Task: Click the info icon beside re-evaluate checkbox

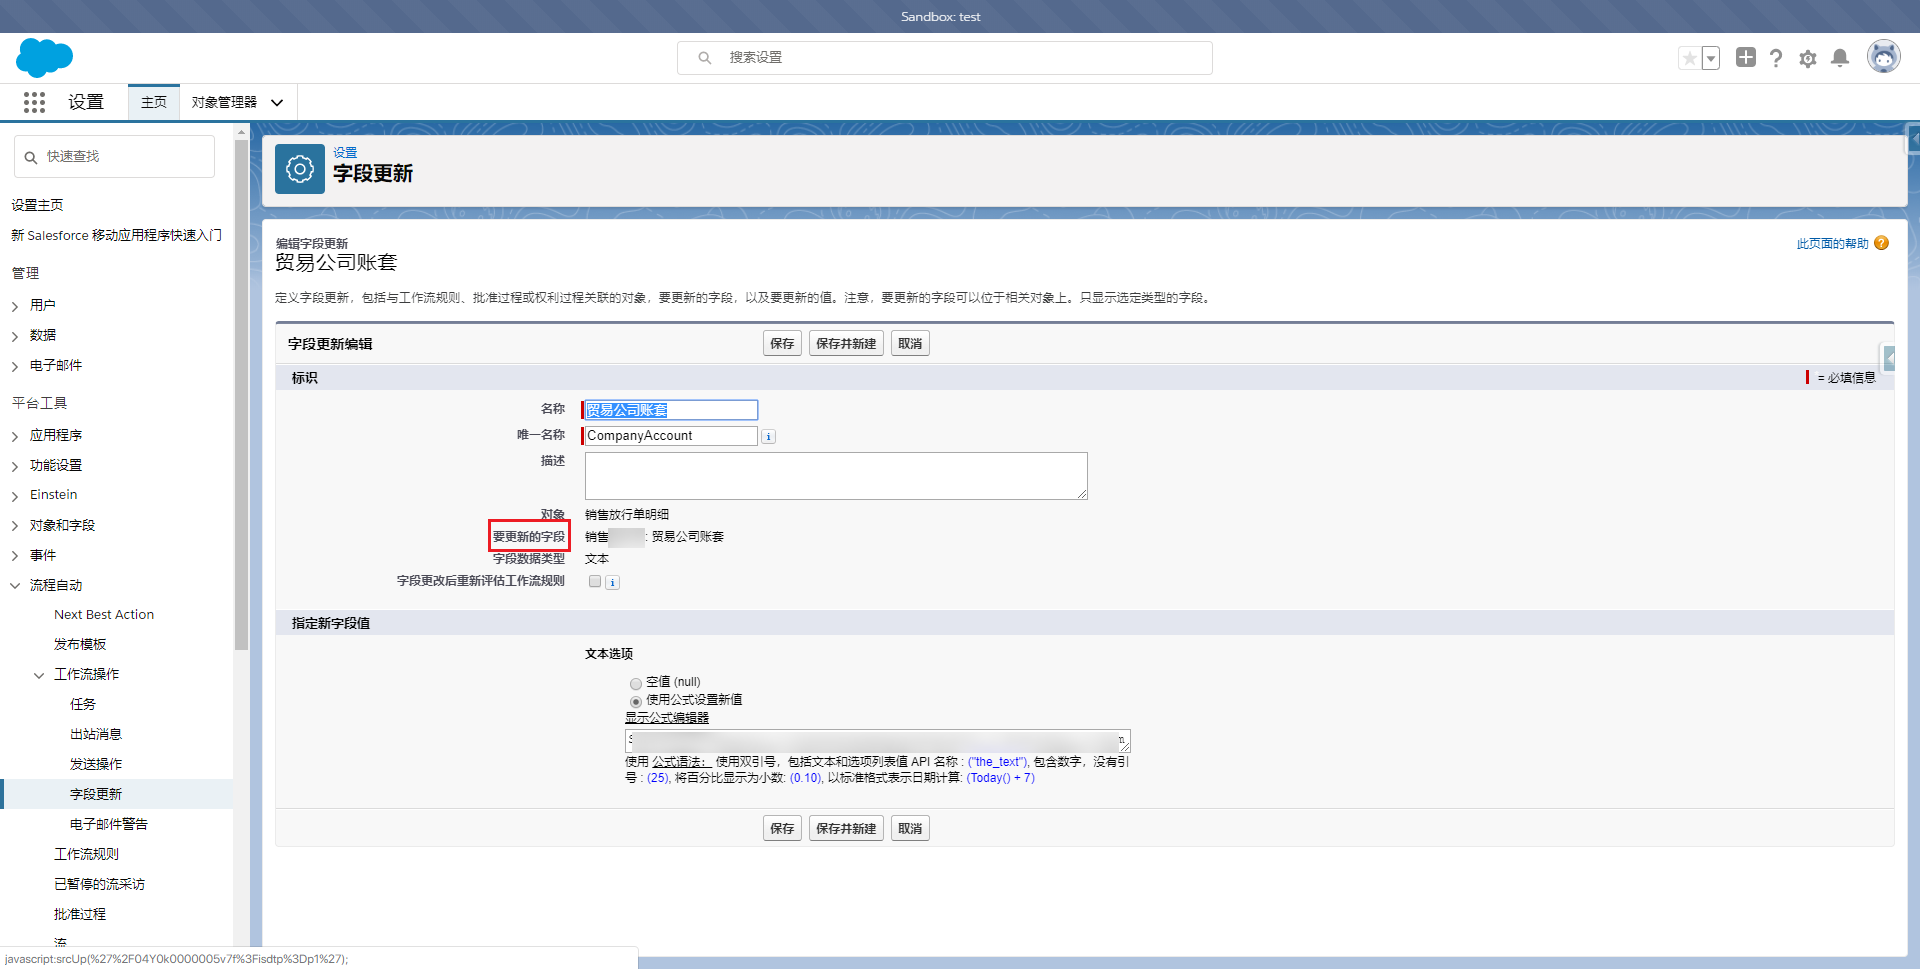Action: point(613,583)
